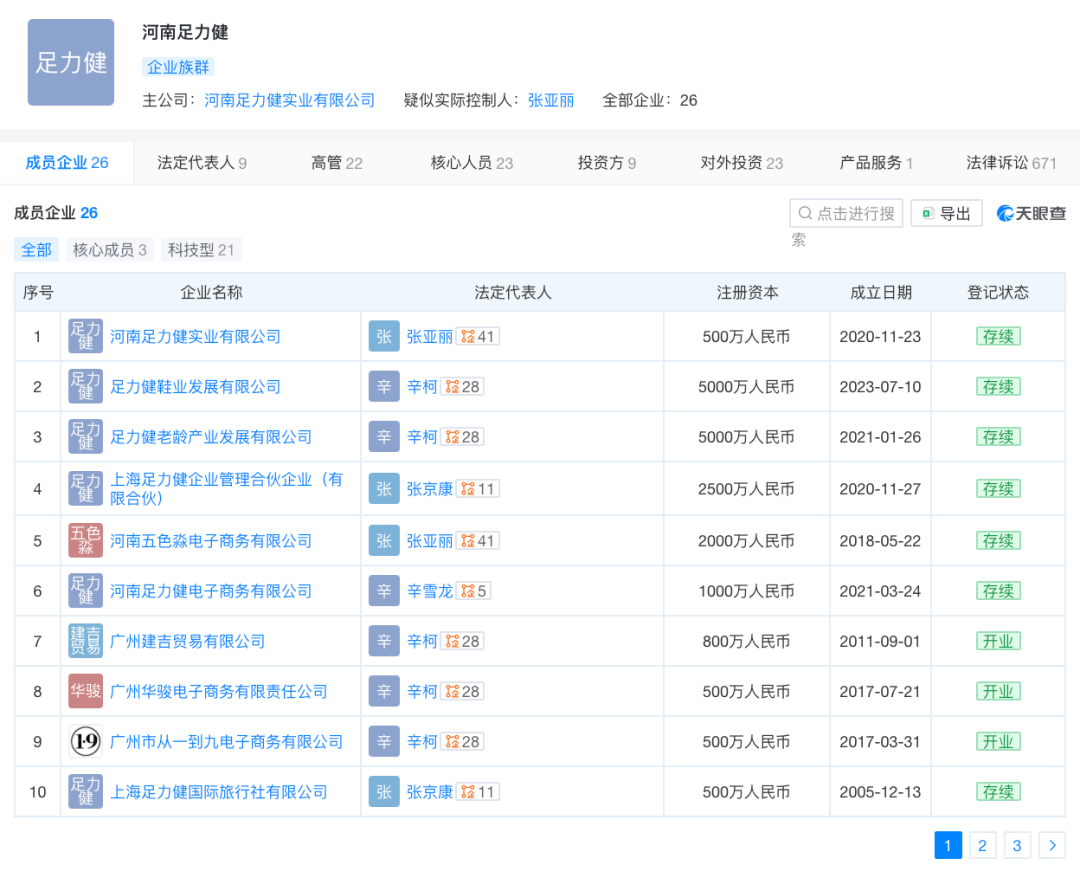The width and height of the screenshot is (1080, 878).
Task: Click the 导出 export button
Action: point(946,213)
